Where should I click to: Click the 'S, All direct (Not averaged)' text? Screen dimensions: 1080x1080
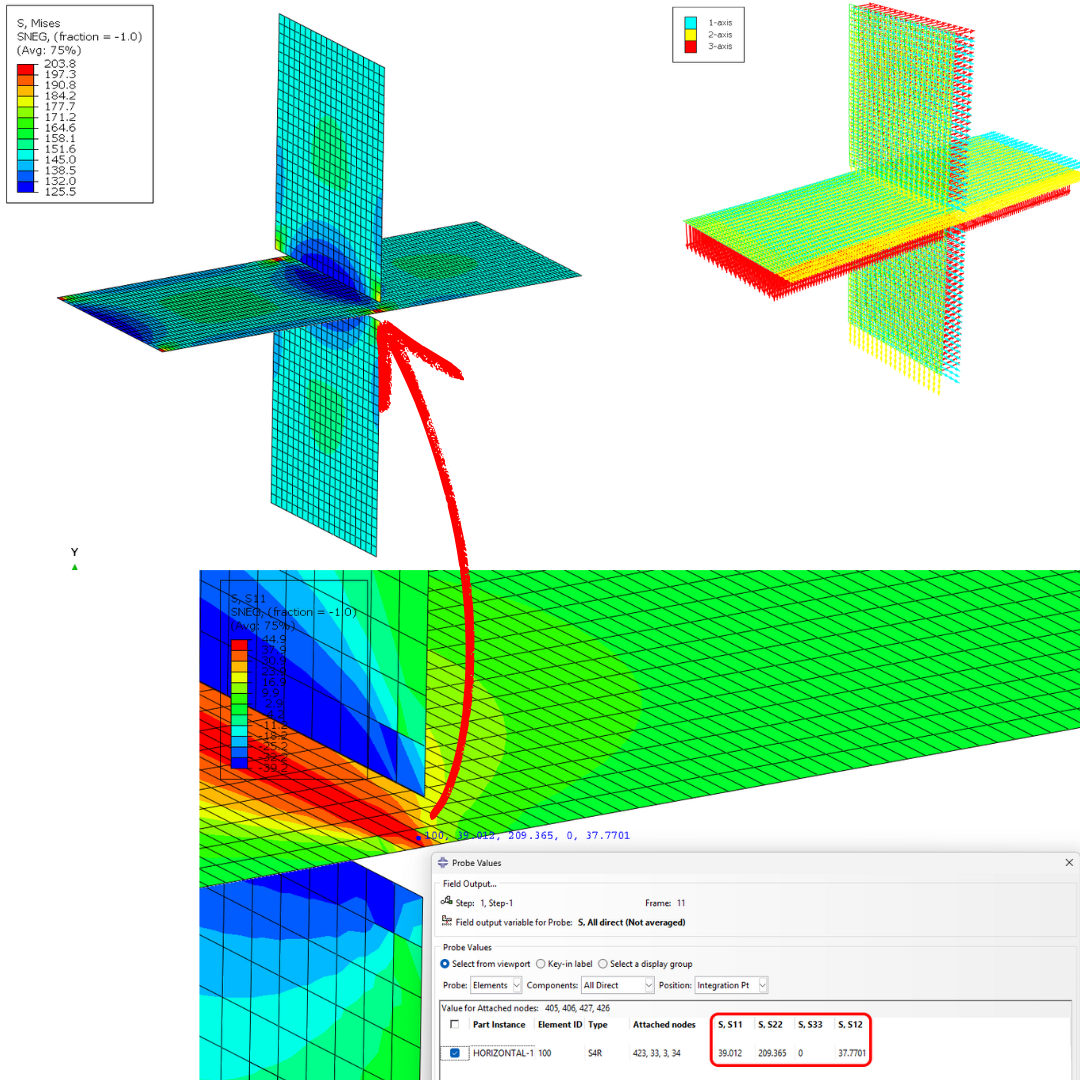tap(632, 922)
